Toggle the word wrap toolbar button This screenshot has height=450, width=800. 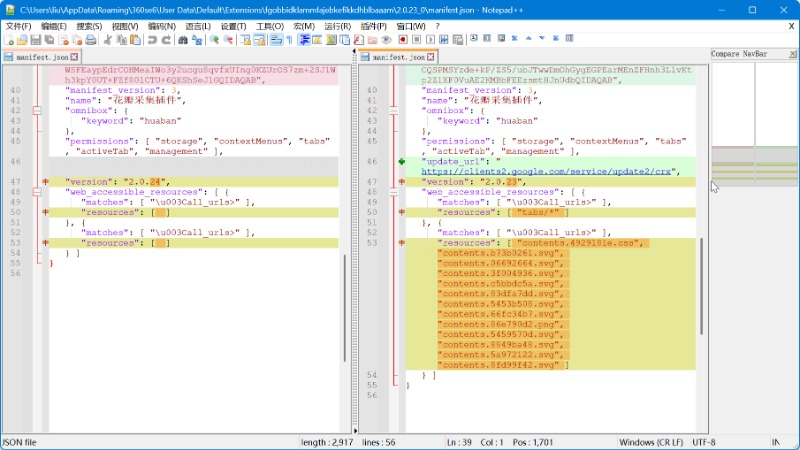pyautogui.click(x=275, y=40)
